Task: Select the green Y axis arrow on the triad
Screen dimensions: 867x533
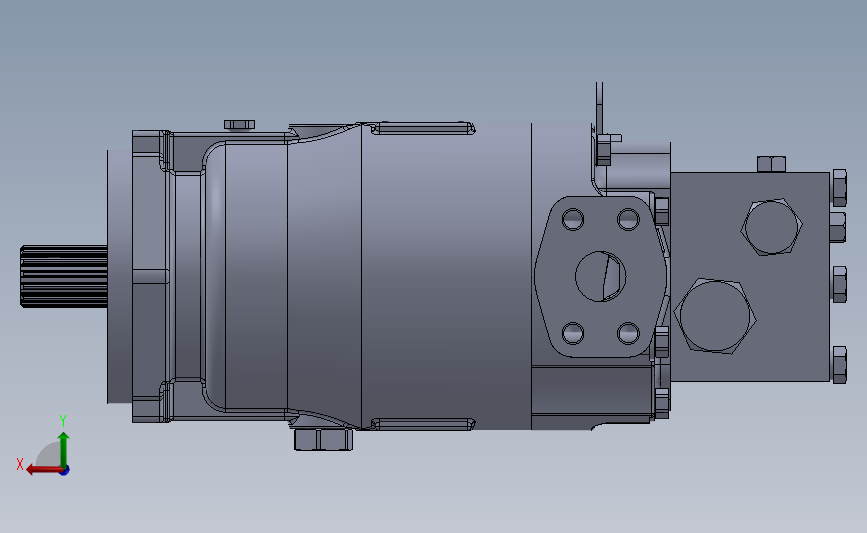Action: 64,450
